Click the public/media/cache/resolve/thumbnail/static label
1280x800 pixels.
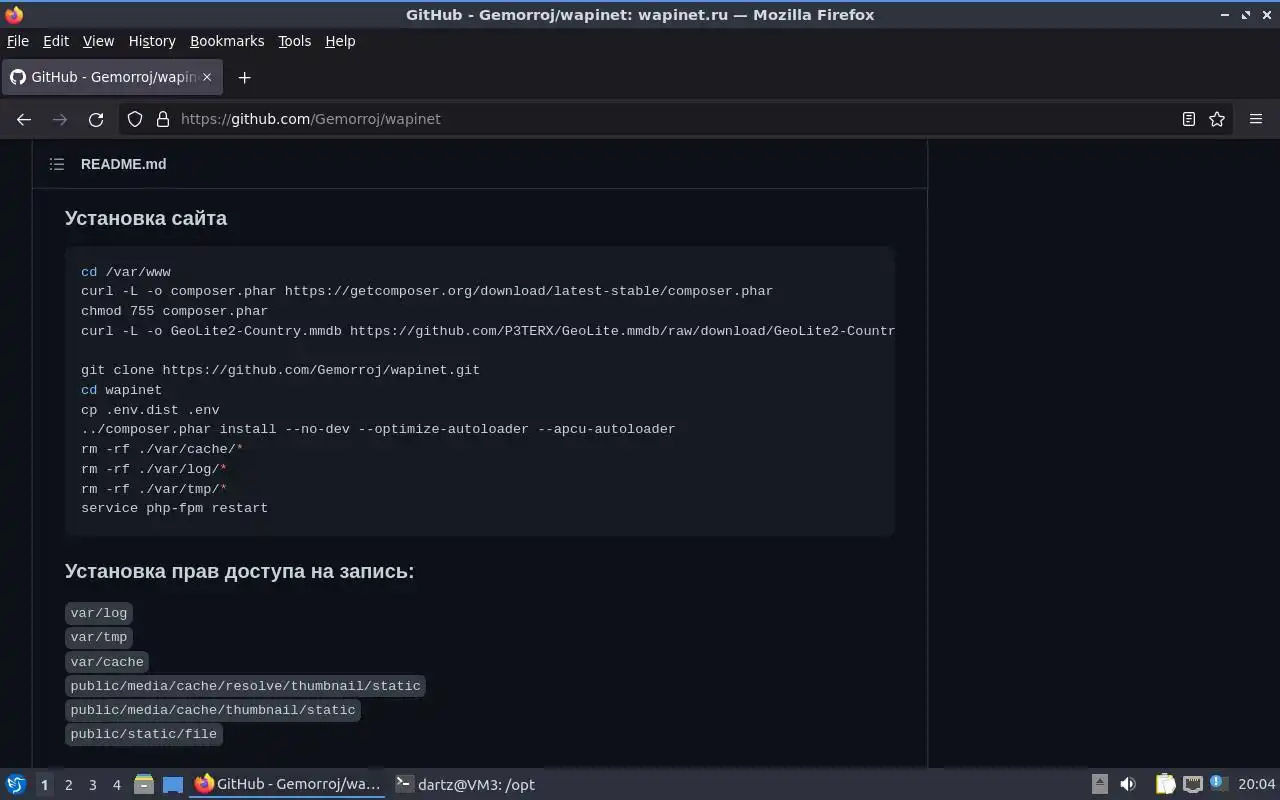(x=245, y=686)
